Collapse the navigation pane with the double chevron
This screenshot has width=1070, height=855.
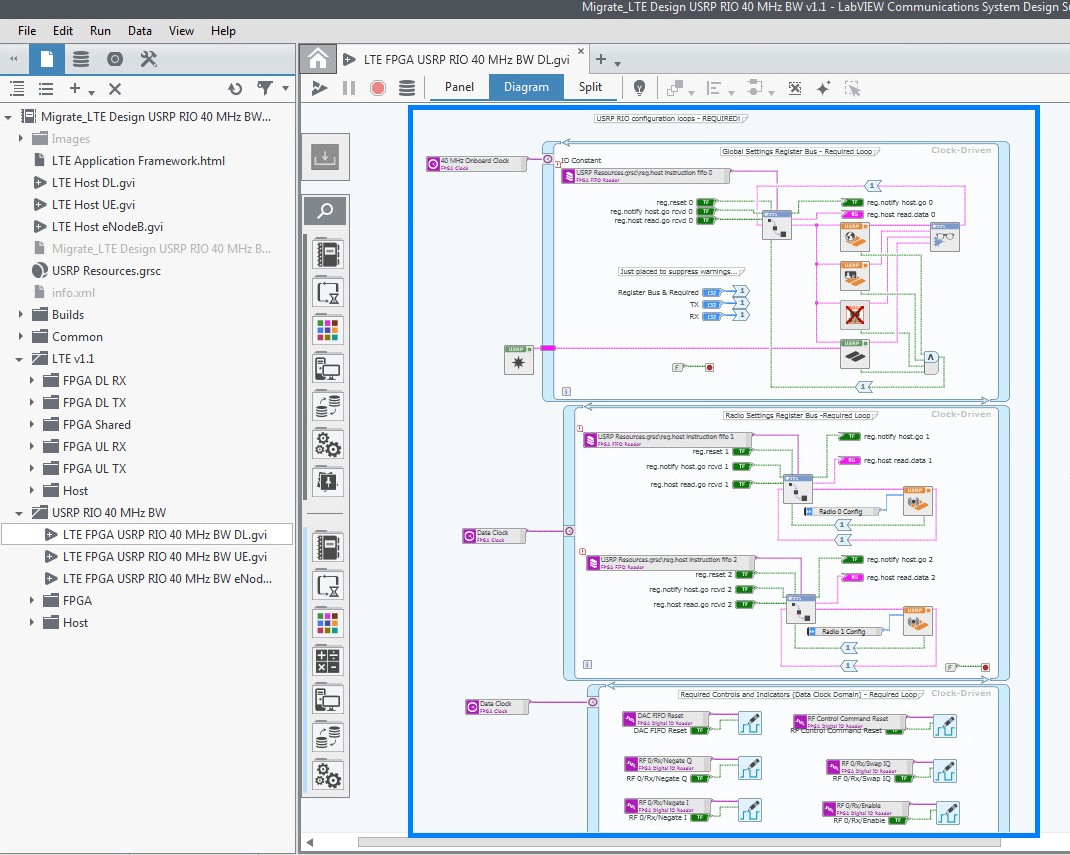pos(14,59)
